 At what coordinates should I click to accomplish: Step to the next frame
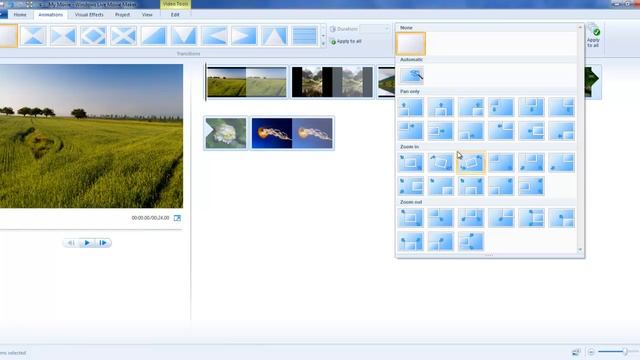(x=103, y=243)
